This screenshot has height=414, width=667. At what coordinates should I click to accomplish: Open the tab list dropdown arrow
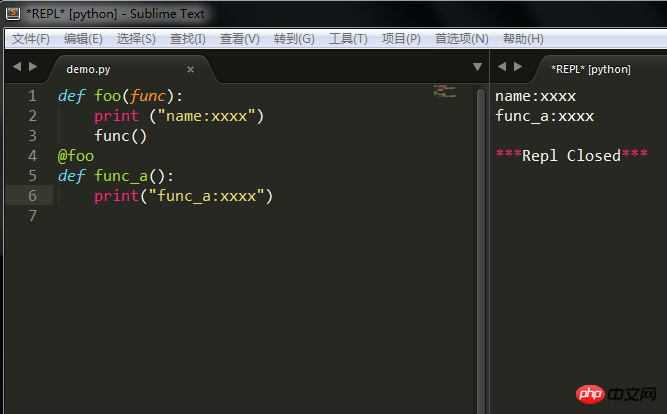(477, 67)
